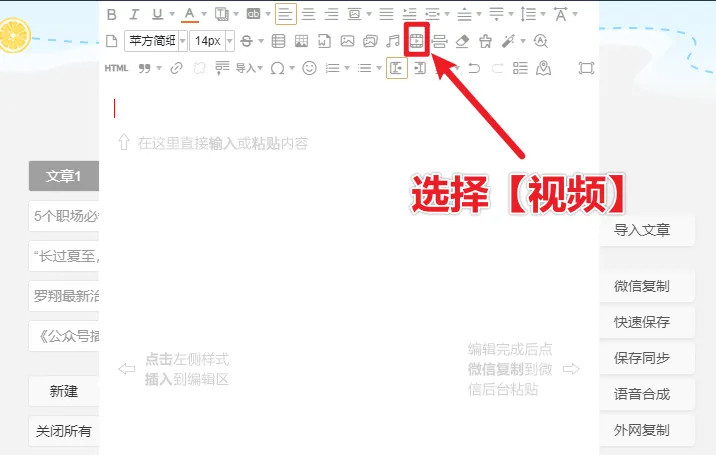Open the 罗翔最新 article entry
This screenshot has height=455, width=716.
64,296
